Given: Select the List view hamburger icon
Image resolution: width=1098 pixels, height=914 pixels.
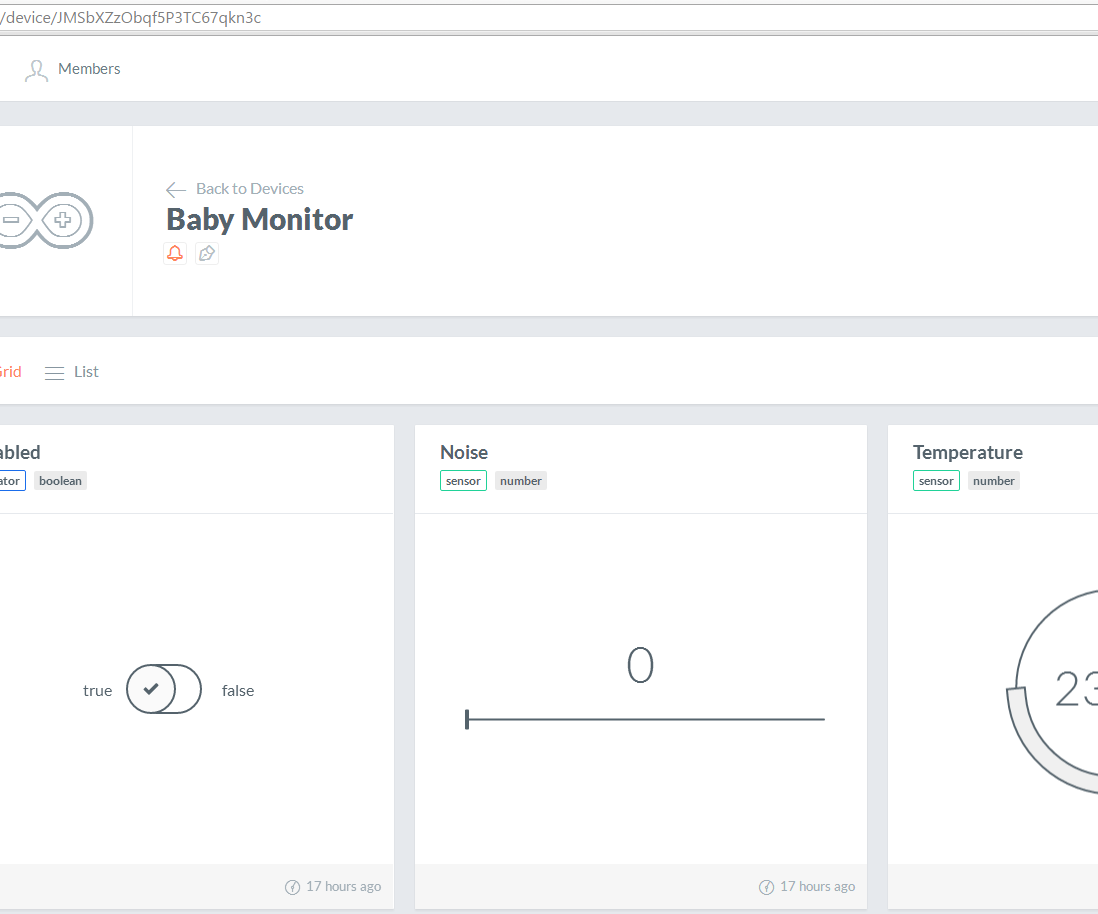Looking at the screenshot, I should (x=54, y=371).
